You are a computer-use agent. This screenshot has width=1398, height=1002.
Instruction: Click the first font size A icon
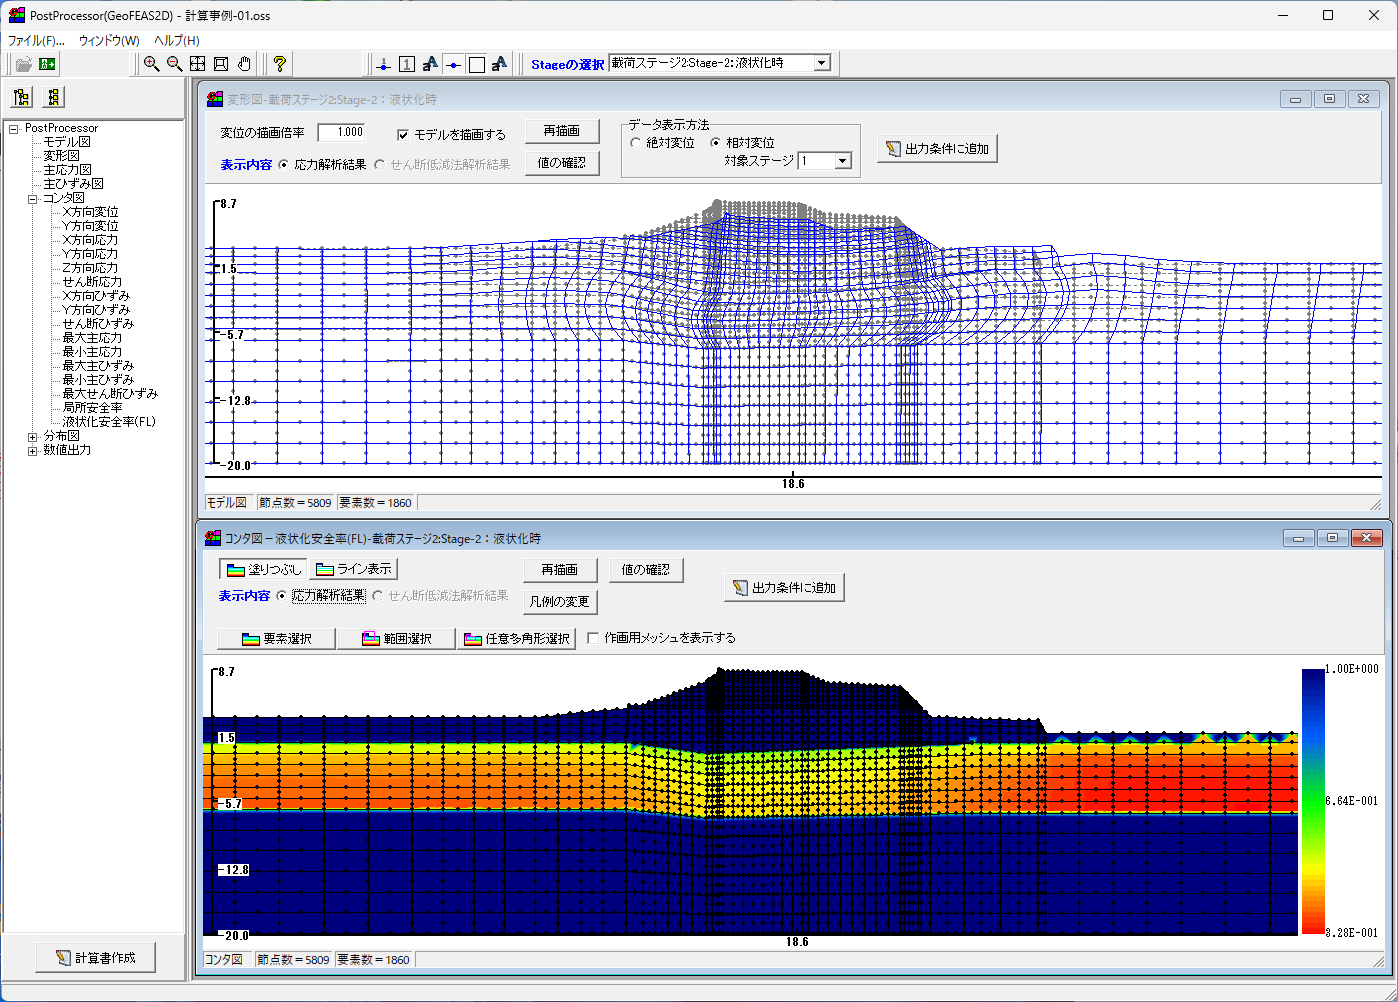pyautogui.click(x=430, y=64)
